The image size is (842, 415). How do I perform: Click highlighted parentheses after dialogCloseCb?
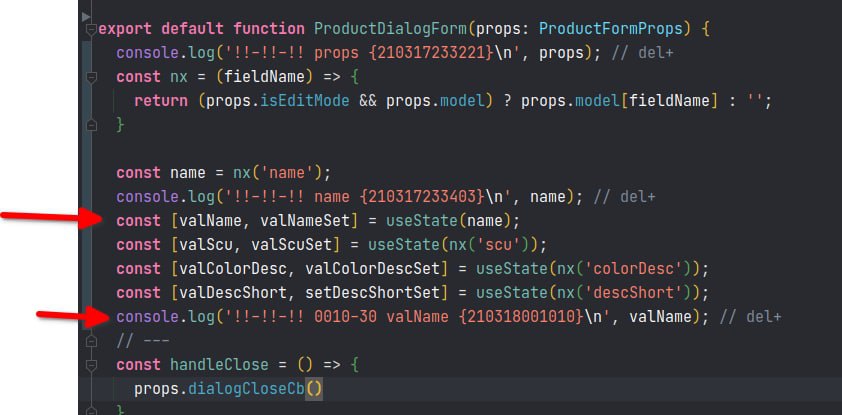314,389
